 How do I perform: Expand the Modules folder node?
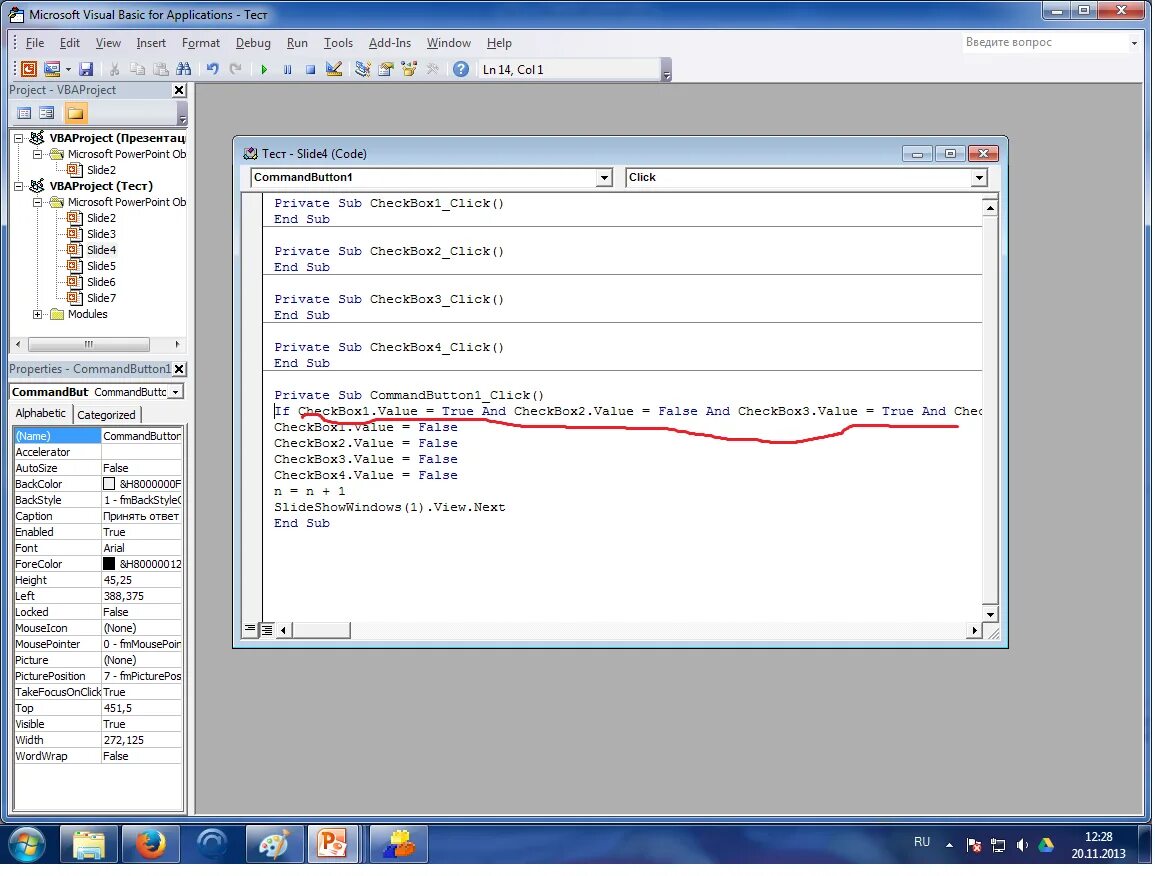click(x=38, y=315)
